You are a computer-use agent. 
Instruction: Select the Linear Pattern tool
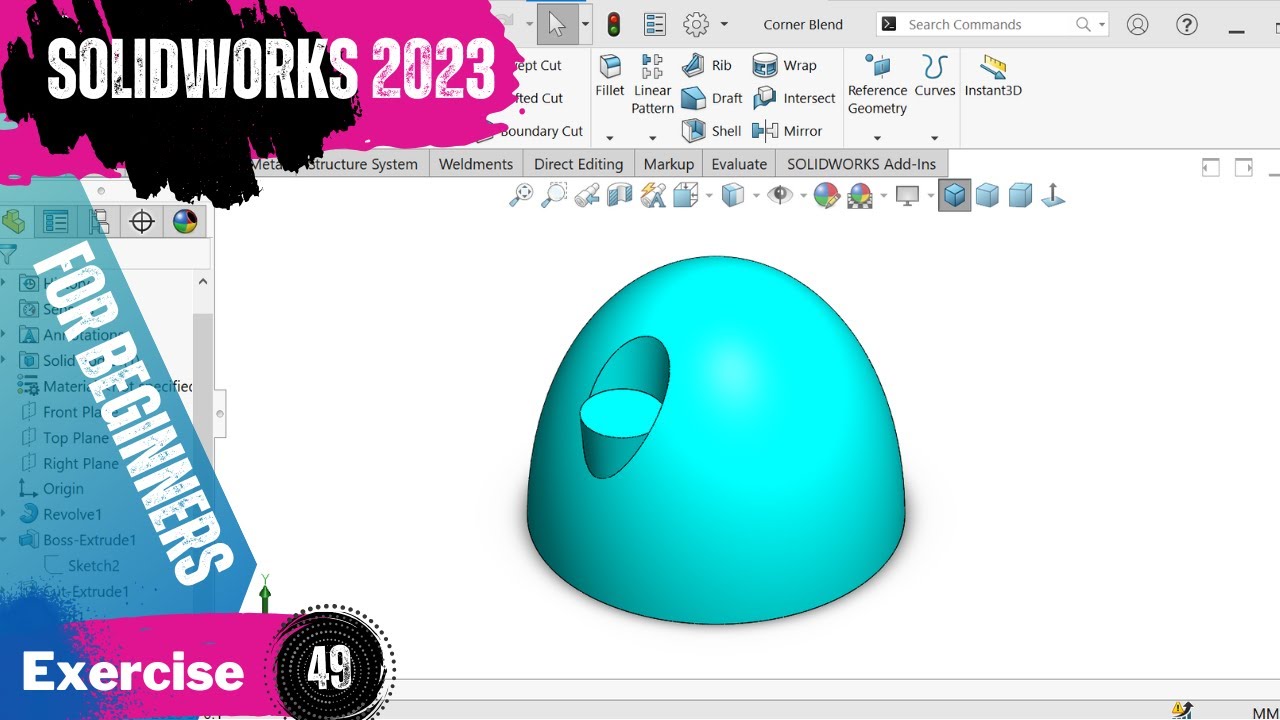(653, 85)
